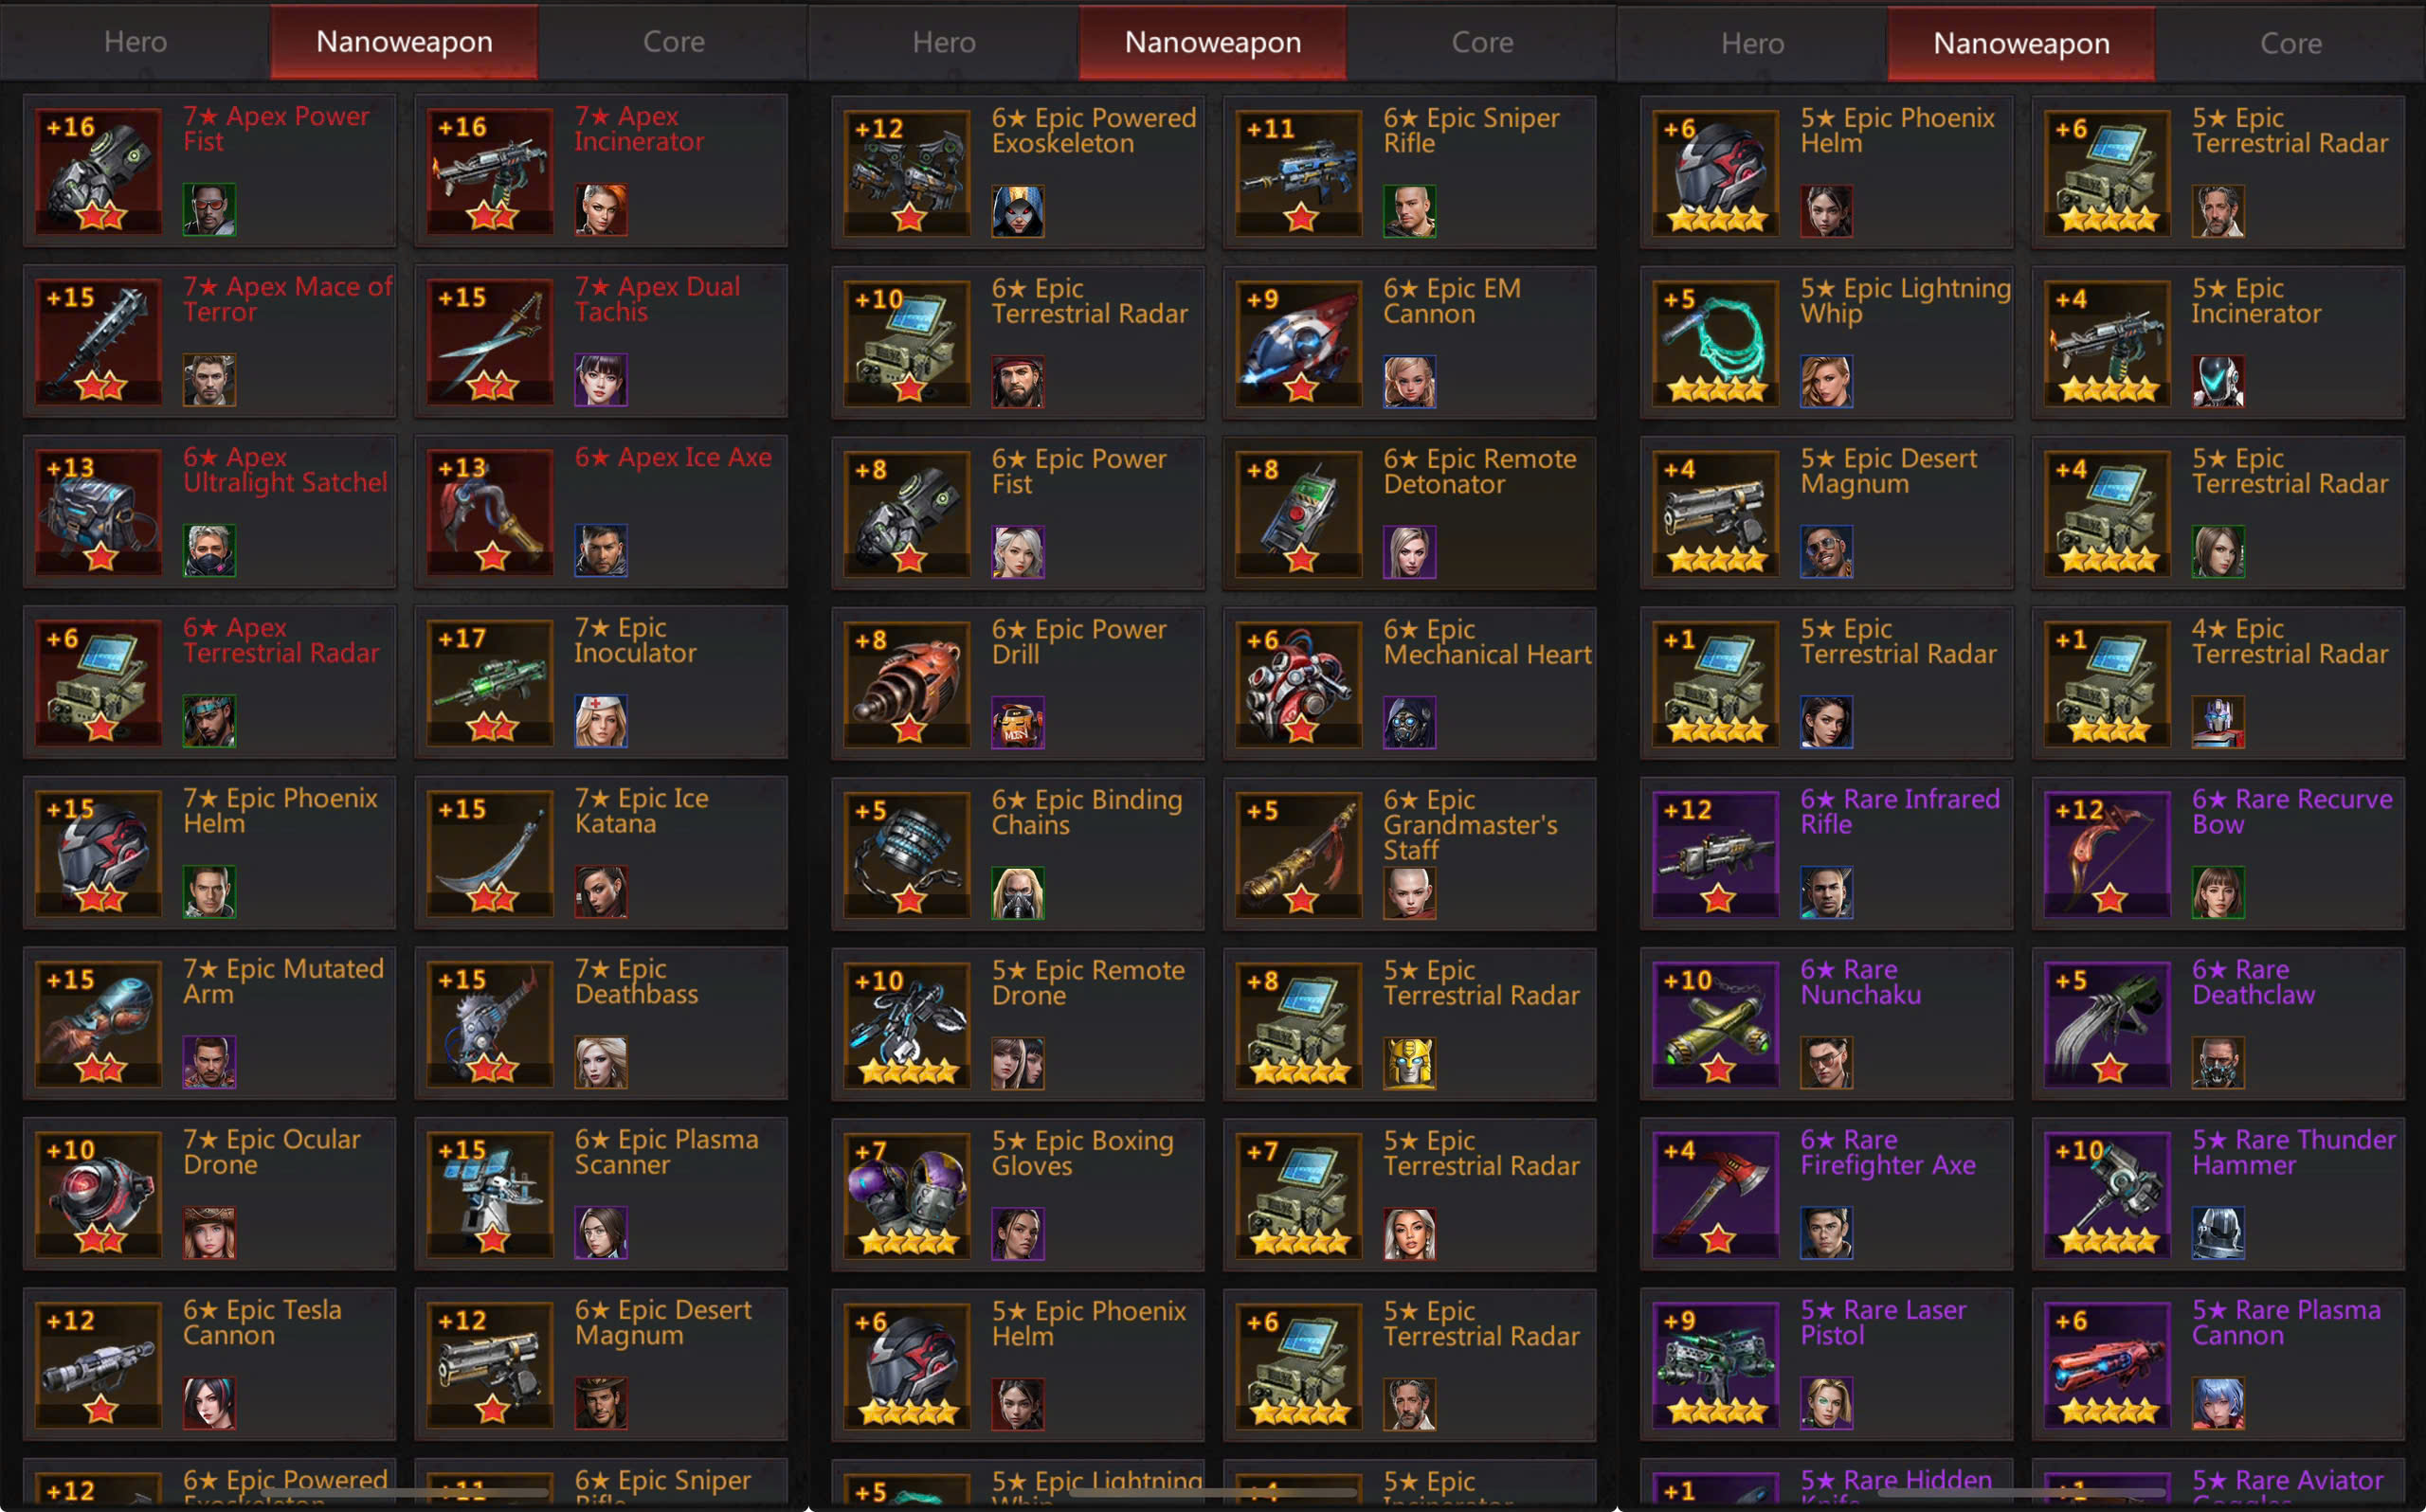This screenshot has height=1512, width=2426.
Task: Click hero portrait on 7★ Epic Inoculator card
Action: pos(601,722)
